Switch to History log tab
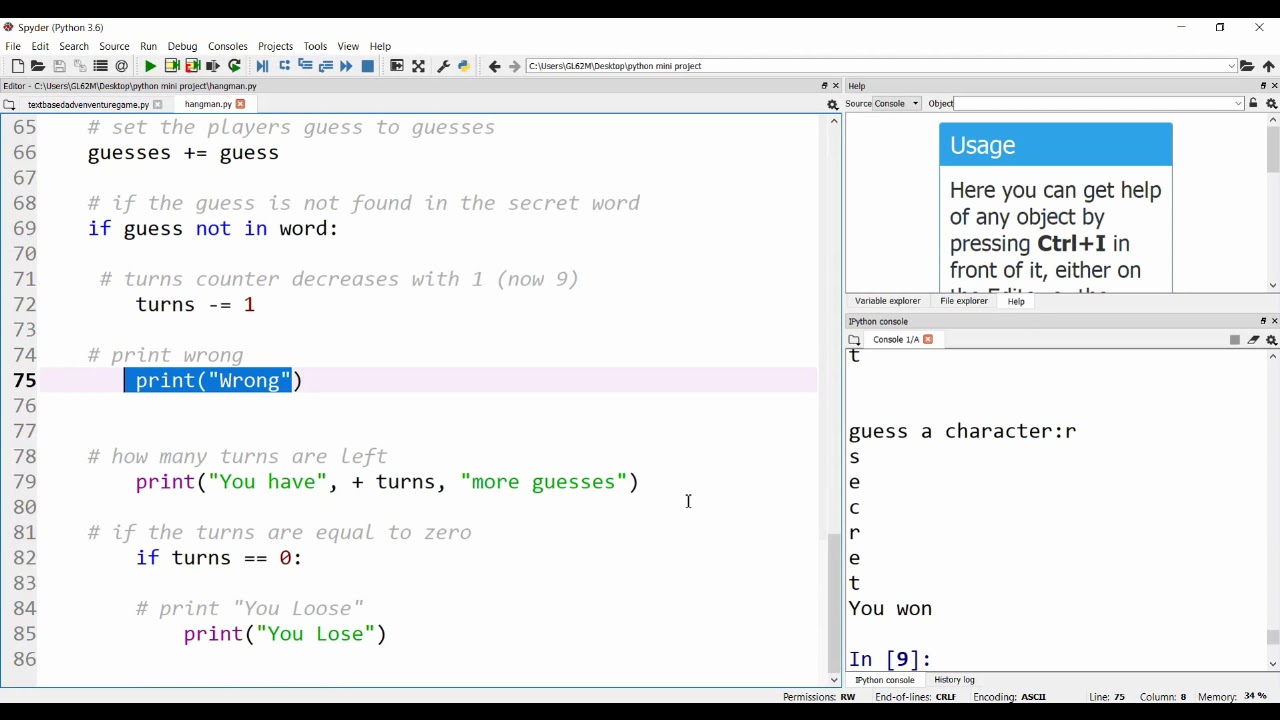This screenshot has width=1280, height=720. pos(954,680)
